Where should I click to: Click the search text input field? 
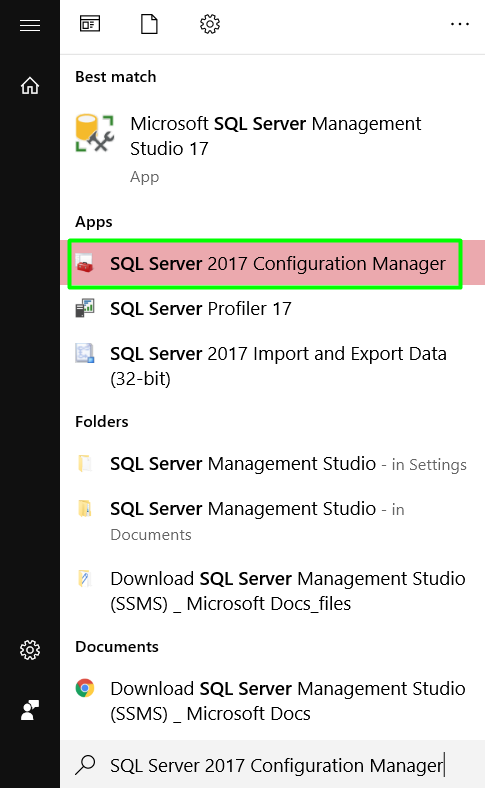coord(272,764)
